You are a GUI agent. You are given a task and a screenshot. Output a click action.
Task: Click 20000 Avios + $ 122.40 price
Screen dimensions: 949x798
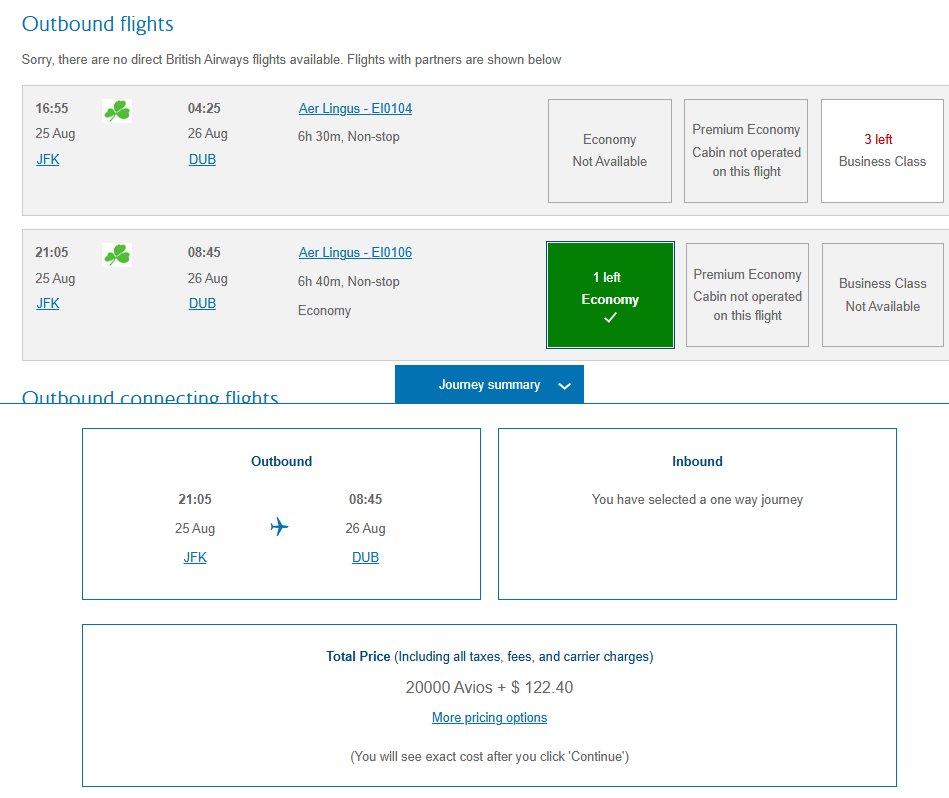pyautogui.click(x=489, y=687)
